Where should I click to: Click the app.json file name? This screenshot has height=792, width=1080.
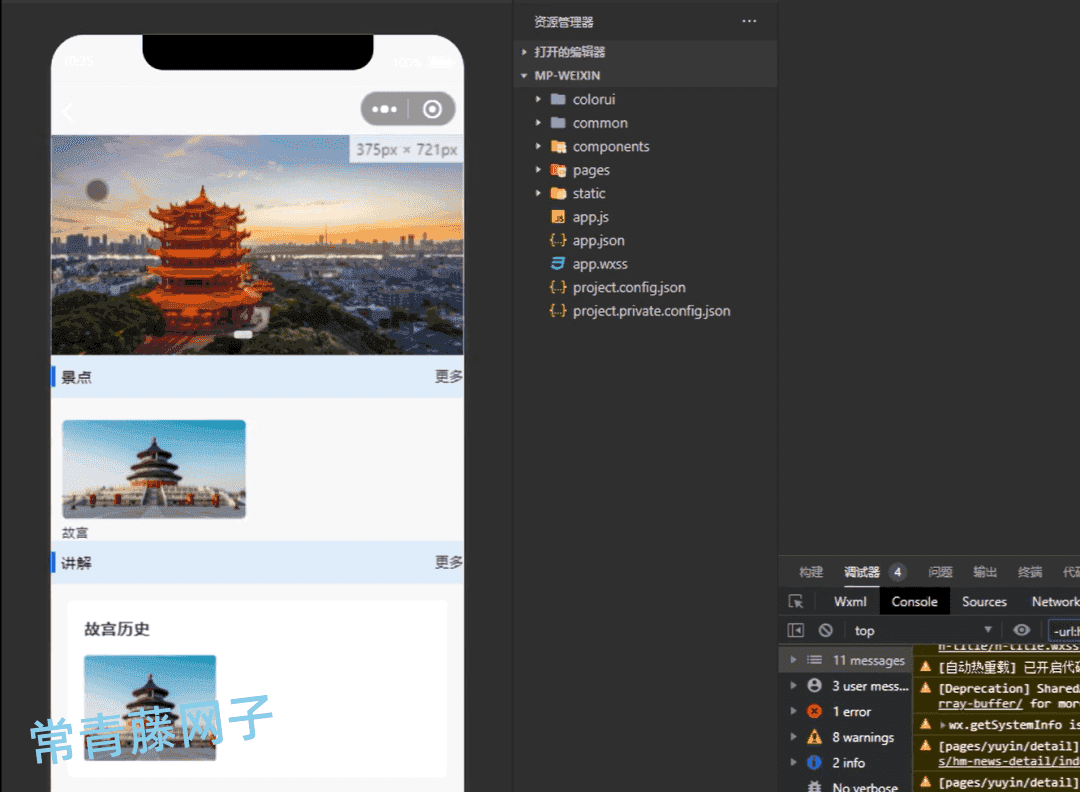[x=599, y=240]
